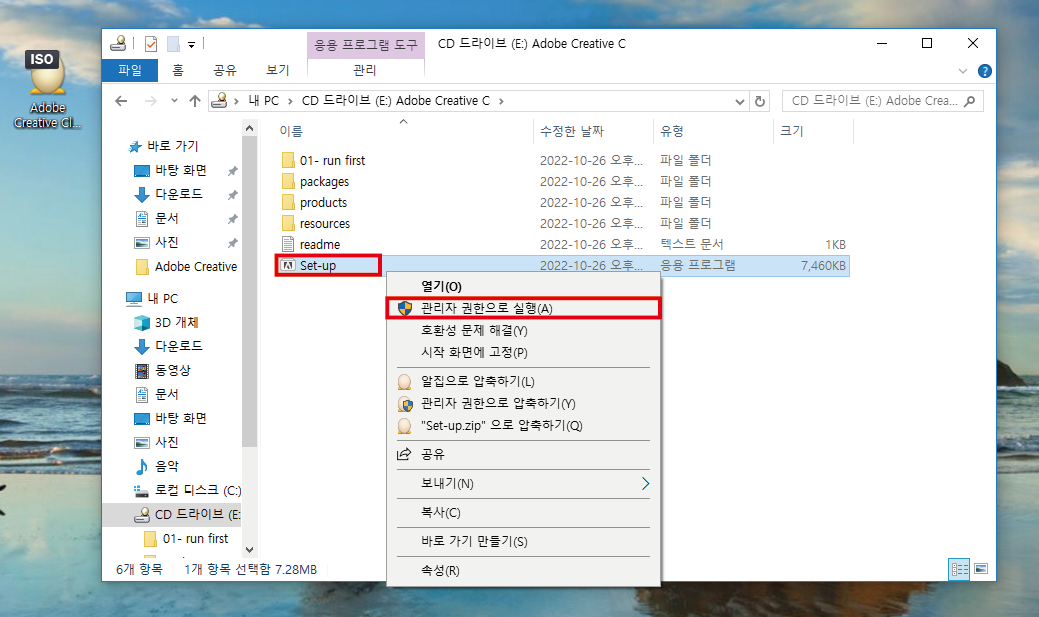This screenshot has height=617, width=1039.
Task: Select the Set-up application file
Action: (317, 266)
